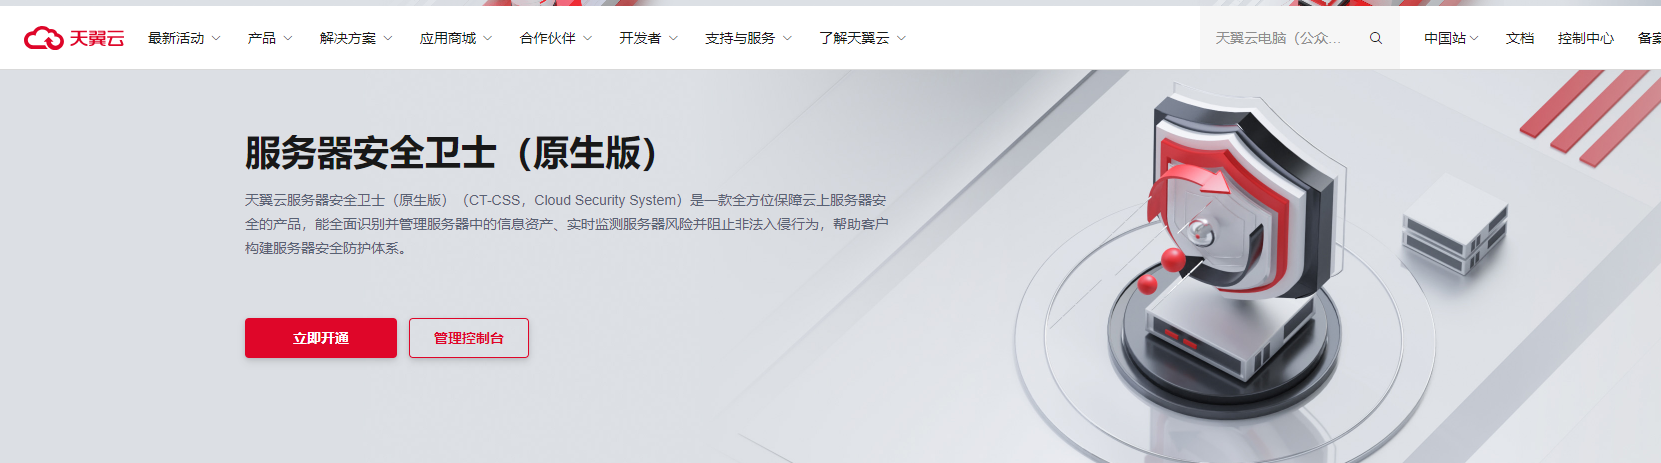Expand chevron next to 解决方案
Image resolution: width=1661 pixels, height=463 pixels.
[388, 38]
